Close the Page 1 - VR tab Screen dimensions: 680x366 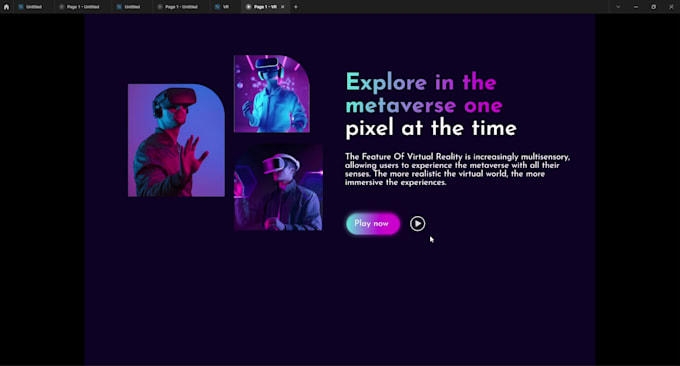[x=283, y=7]
